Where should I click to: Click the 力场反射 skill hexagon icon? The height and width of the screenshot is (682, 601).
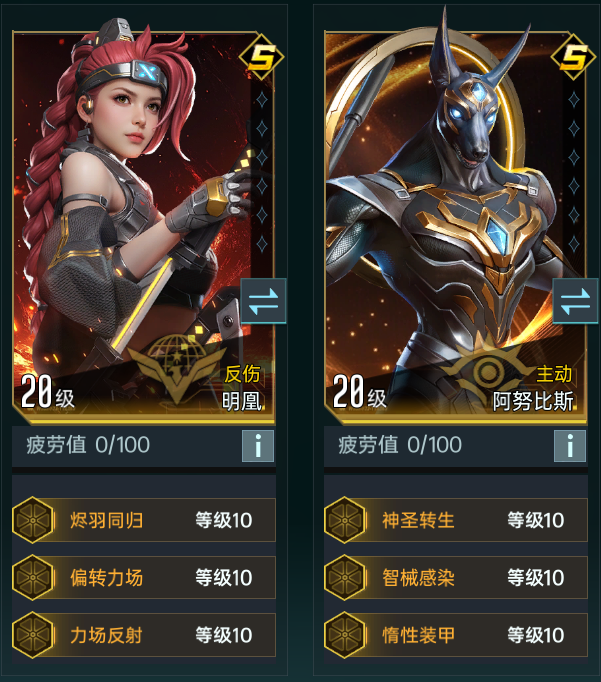click(x=33, y=635)
